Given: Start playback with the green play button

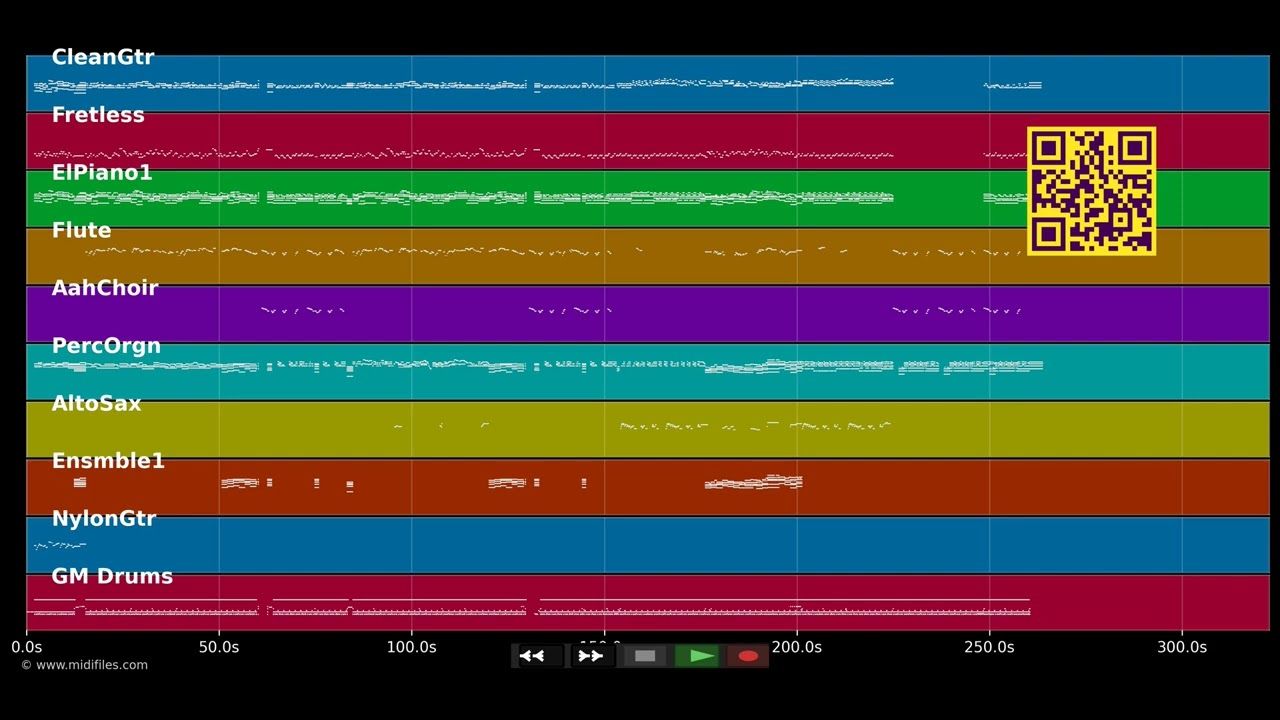Looking at the screenshot, I should point(697,656).
